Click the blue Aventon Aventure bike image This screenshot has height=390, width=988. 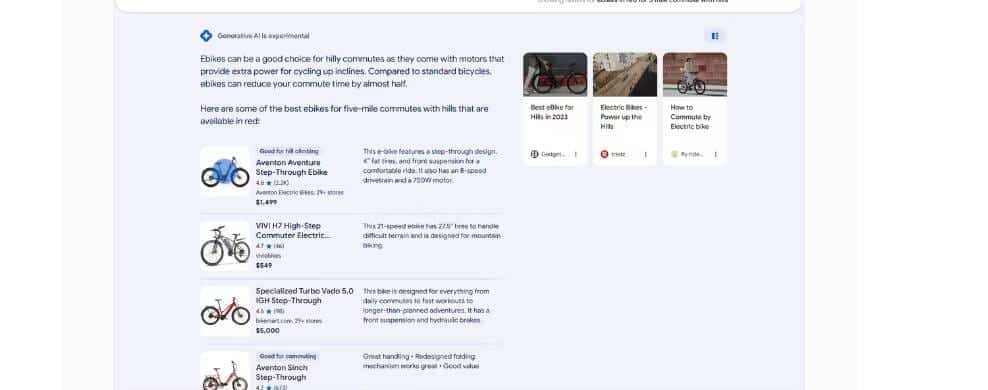click(225, 171)
